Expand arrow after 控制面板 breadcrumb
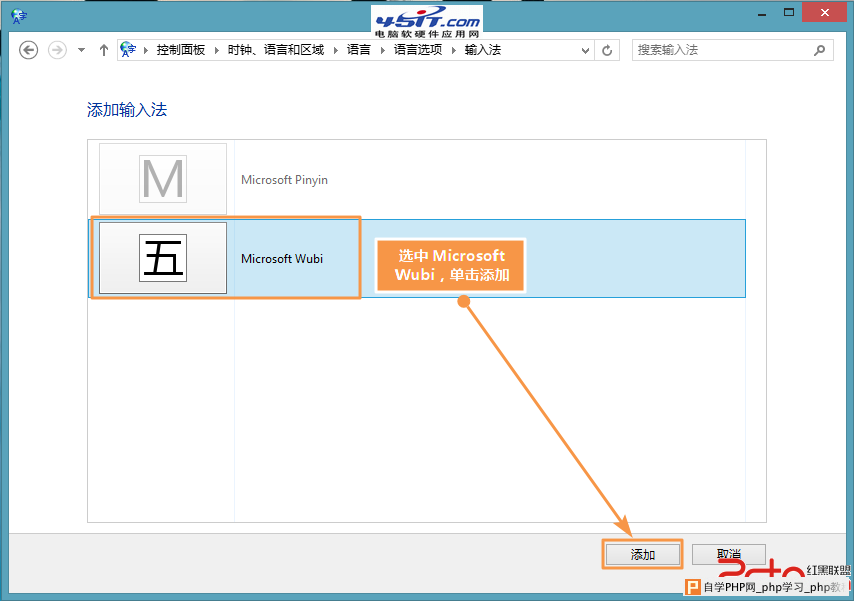 click(x=215, y=50)
